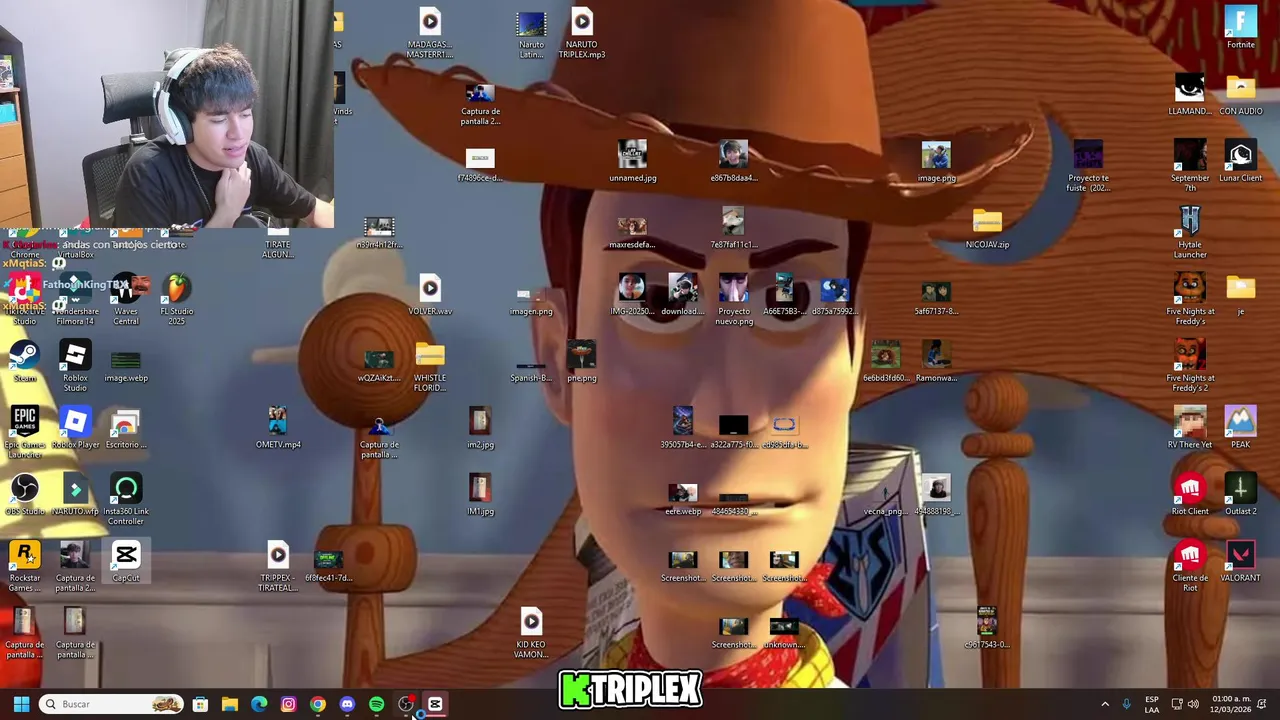Open the Lunar Client shortcut
This screenshot has height=720, width=1280.
(1240, 162)
